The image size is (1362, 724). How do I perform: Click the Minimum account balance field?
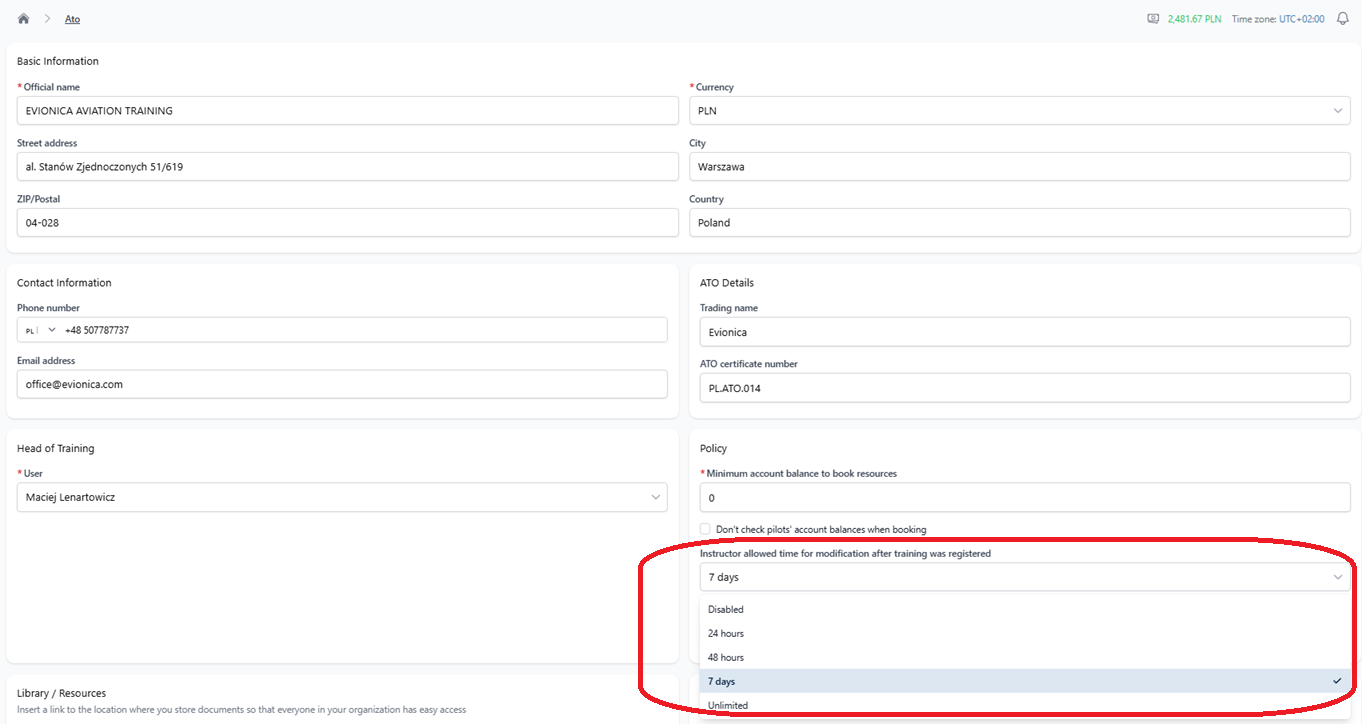[x=1025, y=497]
